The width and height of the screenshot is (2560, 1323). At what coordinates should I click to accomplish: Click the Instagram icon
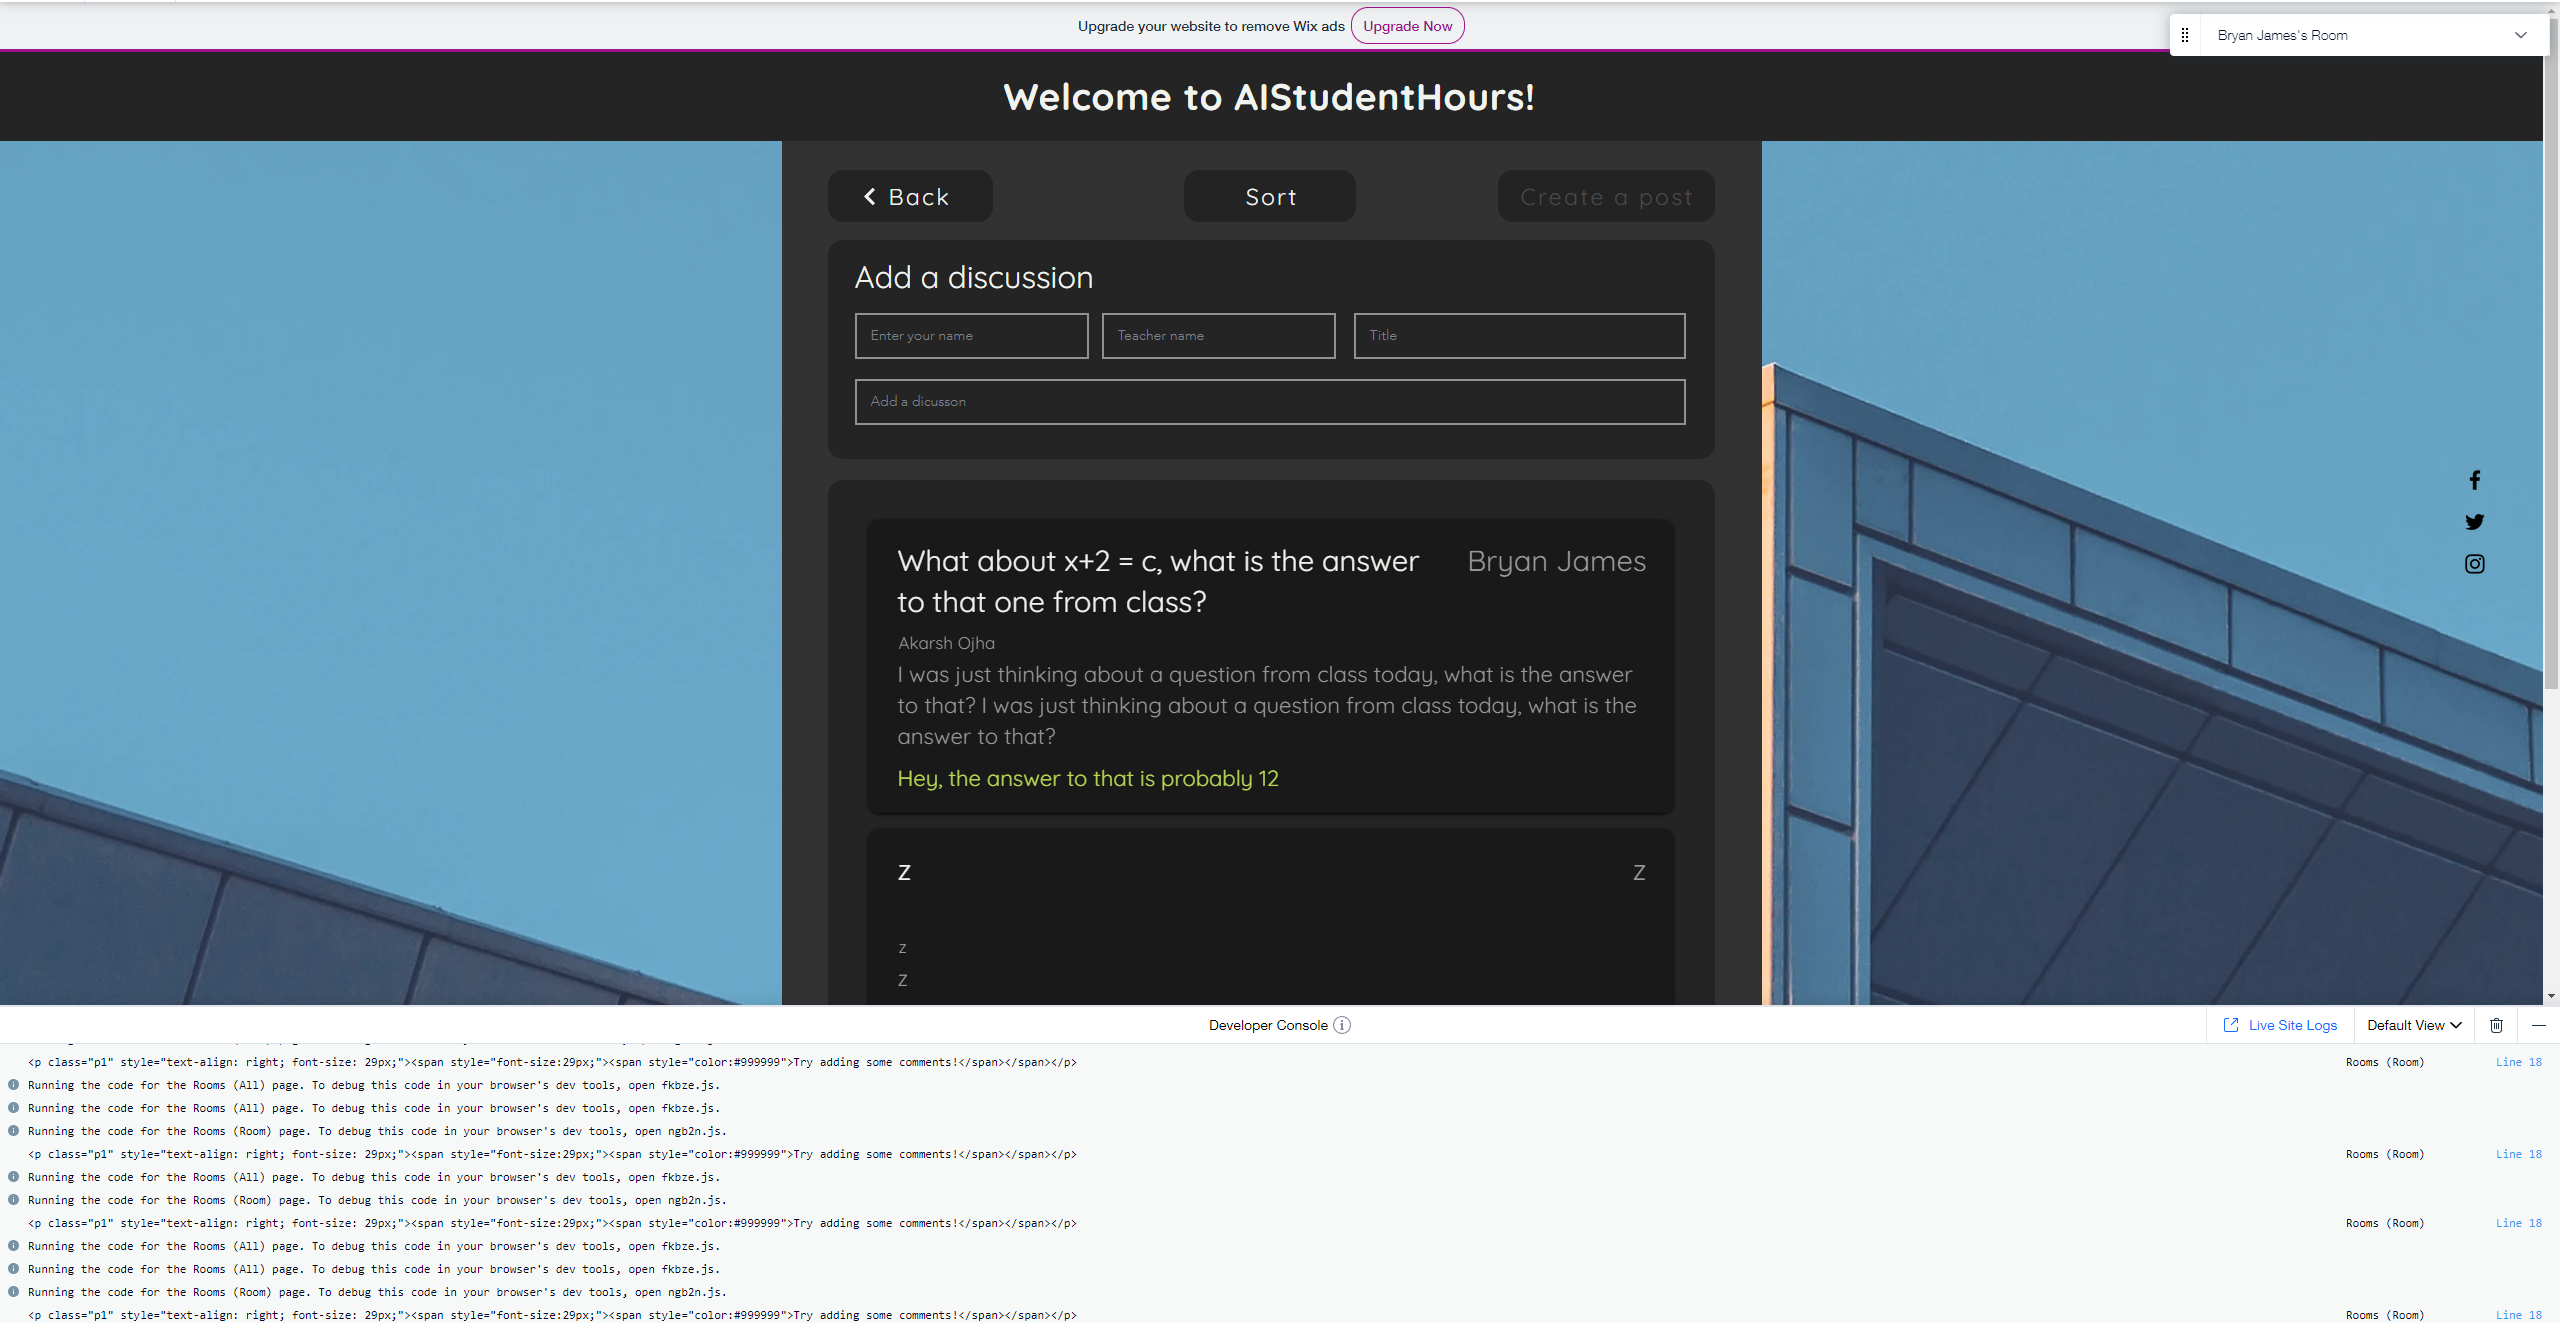pyautogui.click(x=2474, y=564)
